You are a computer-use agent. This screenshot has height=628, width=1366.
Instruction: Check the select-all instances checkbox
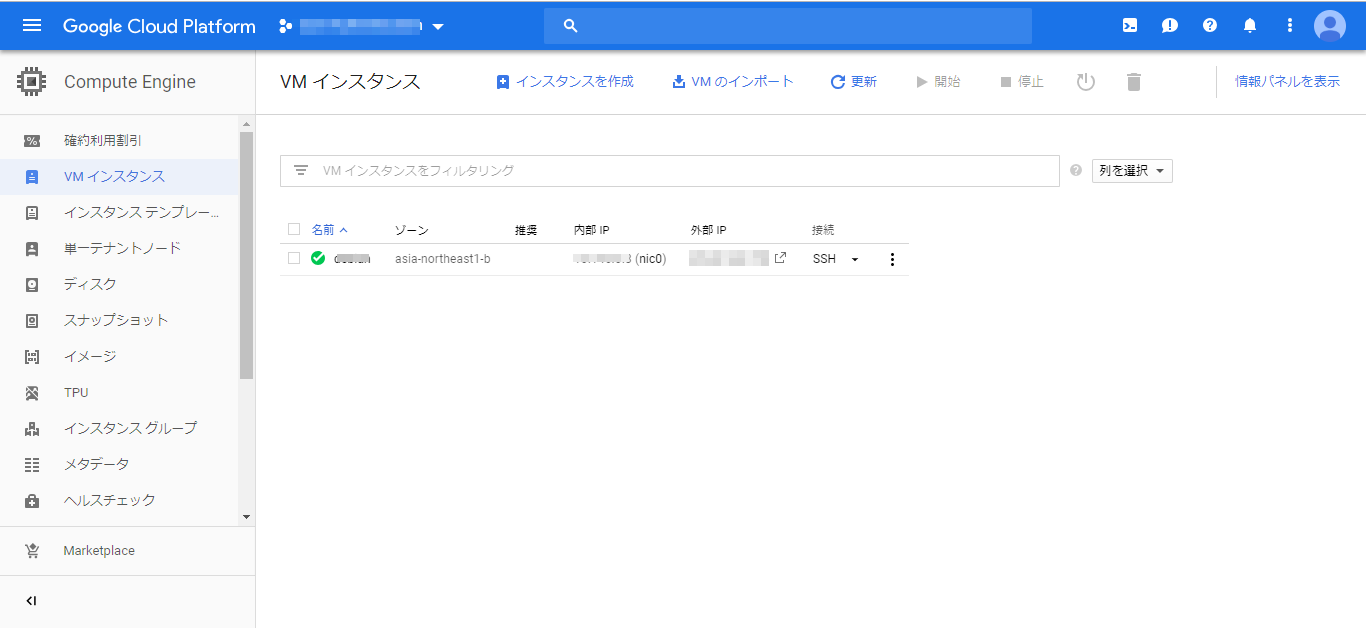(294, 229)
